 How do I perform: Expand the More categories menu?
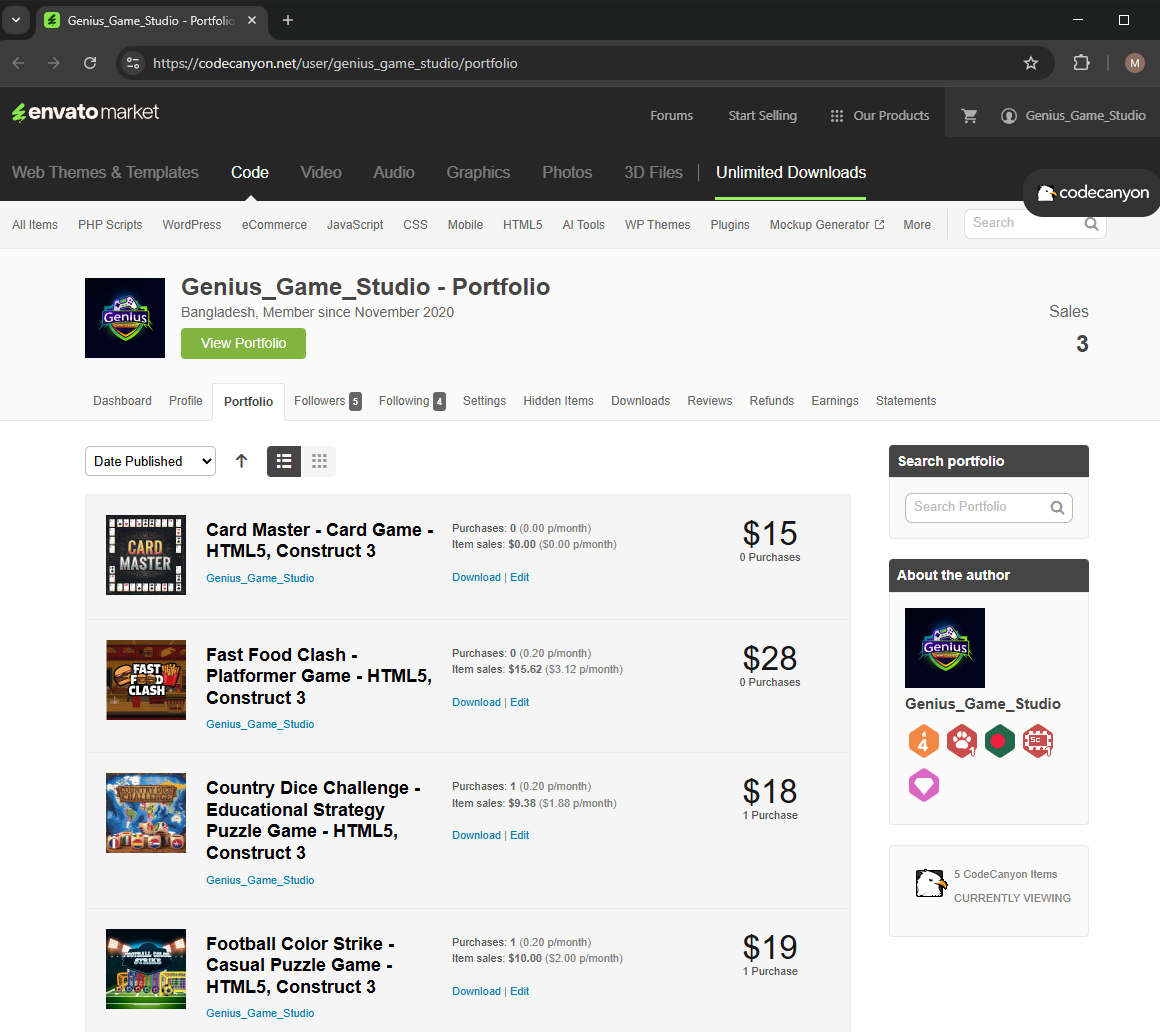click(x=916, y=224)
